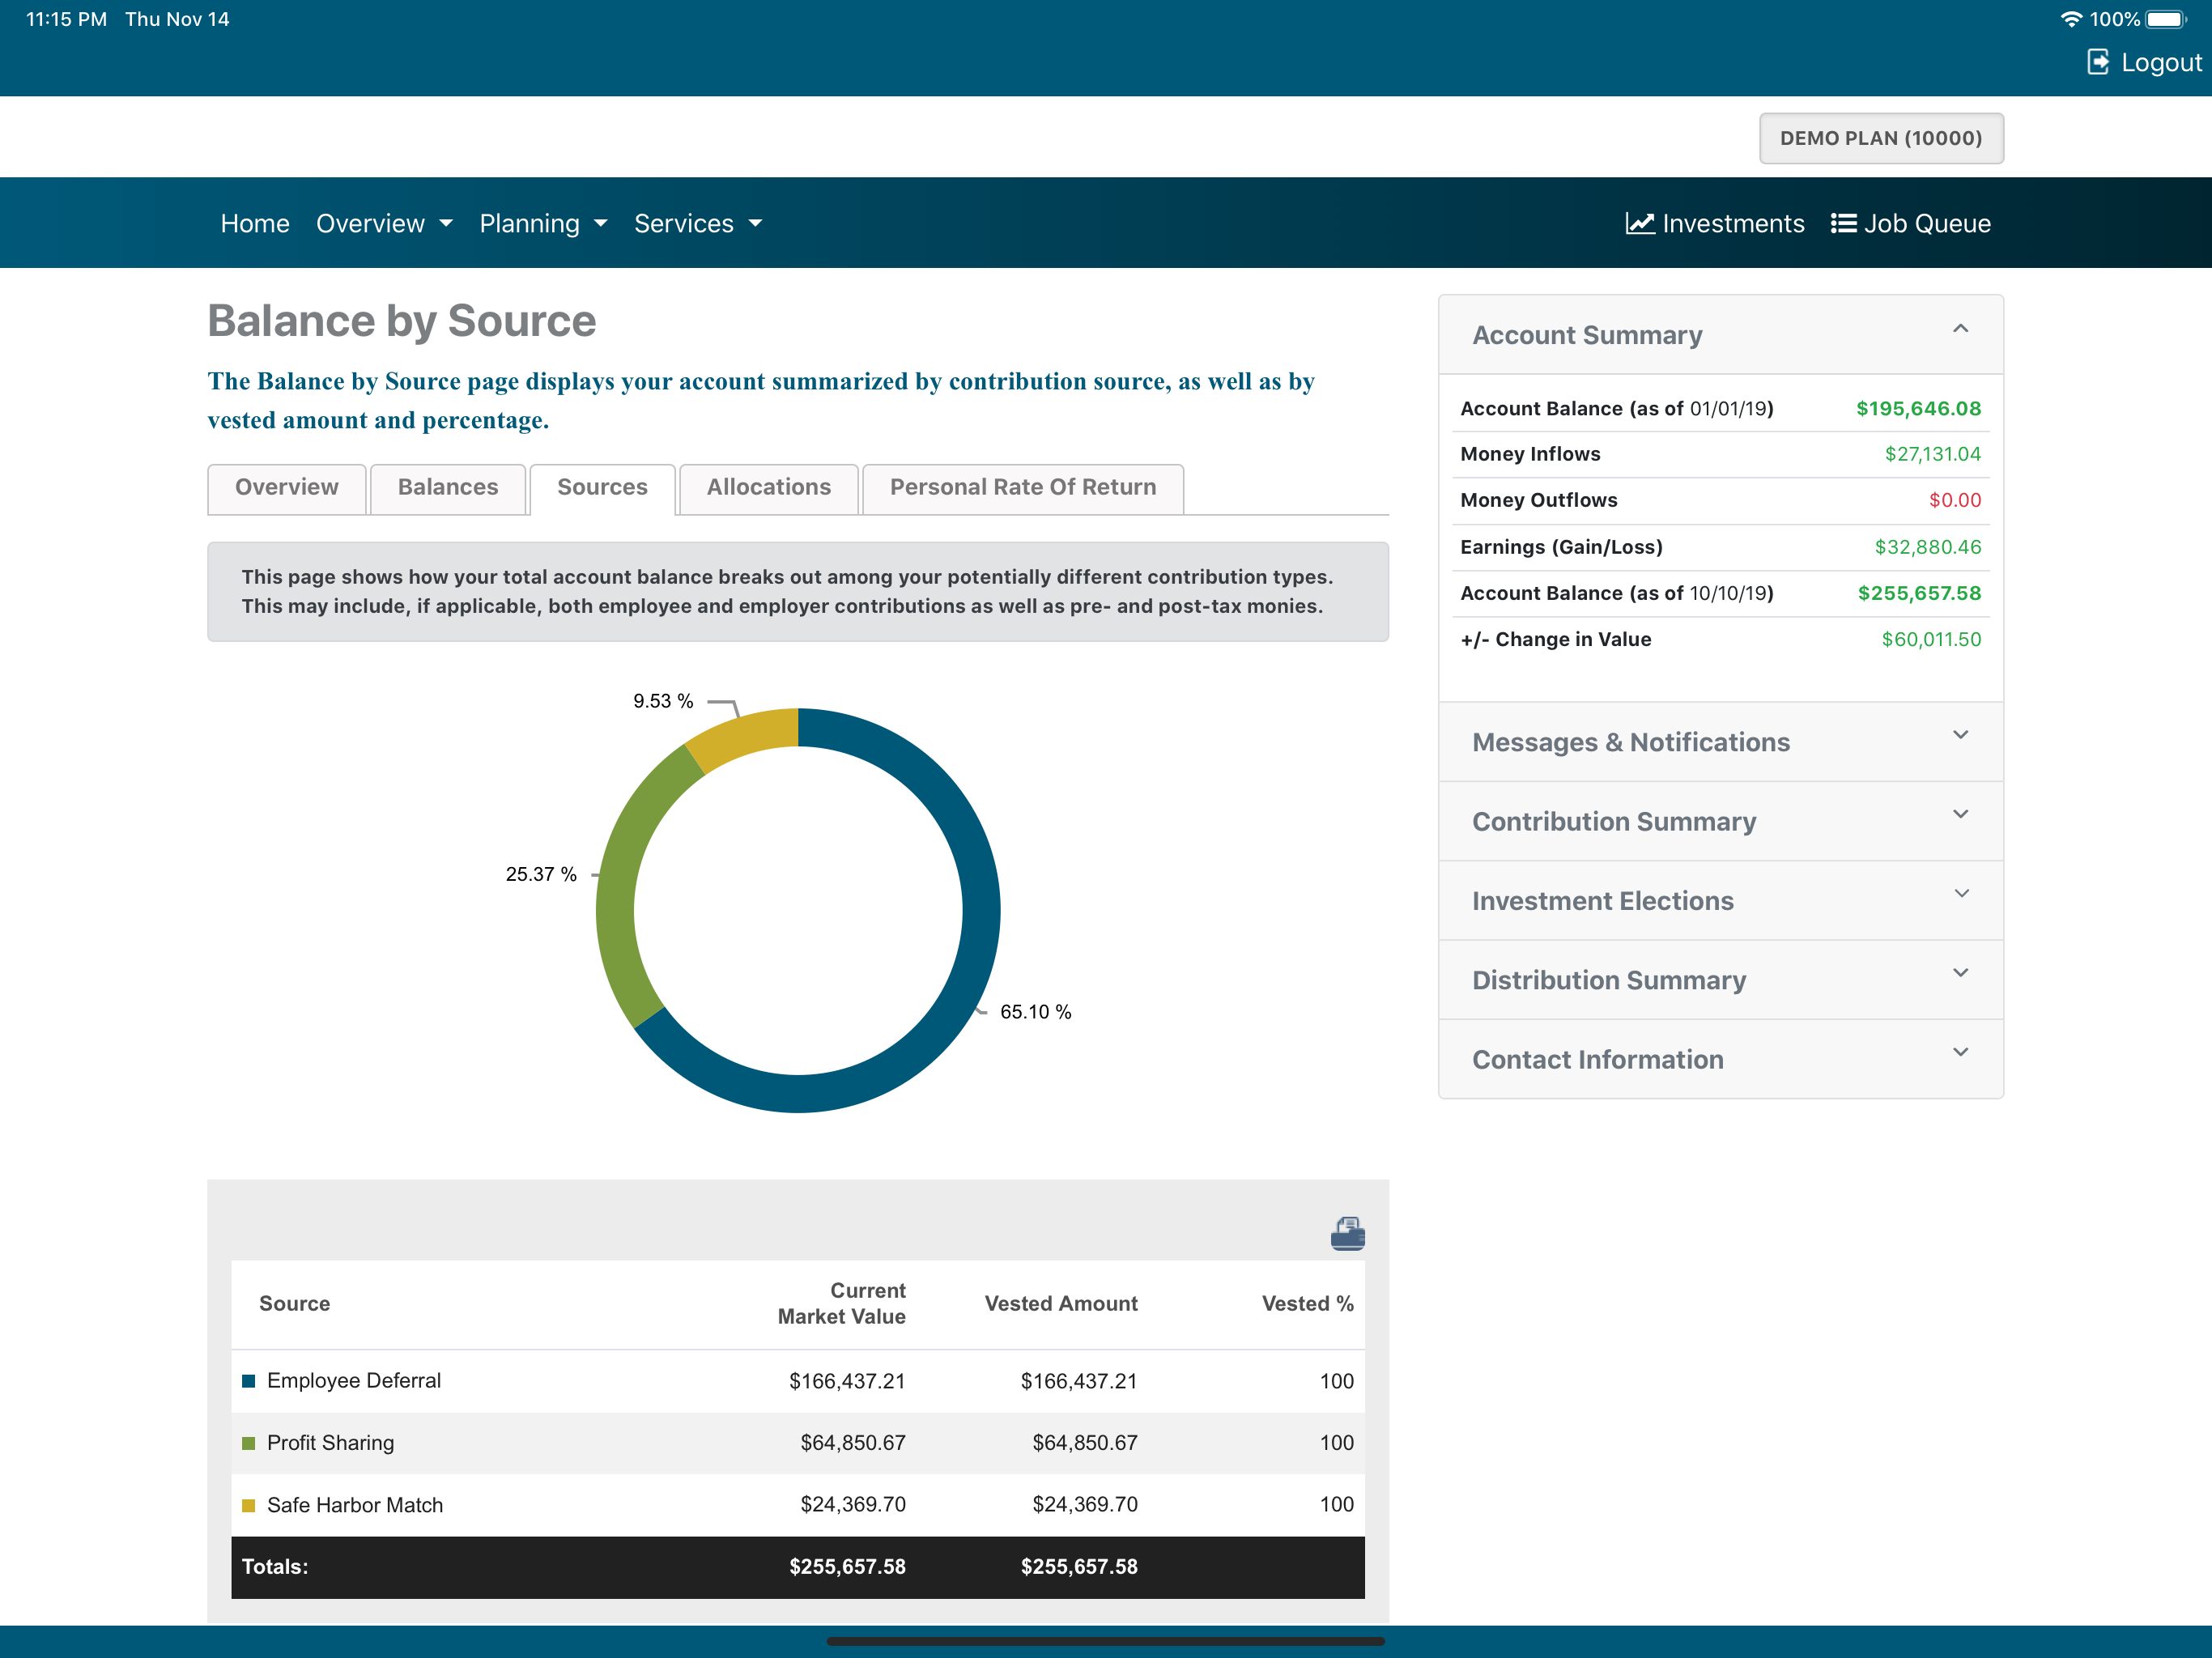Click the Vested Amount column header
Screen dimensions: 2212x1658
[x=1061, y=1303]
